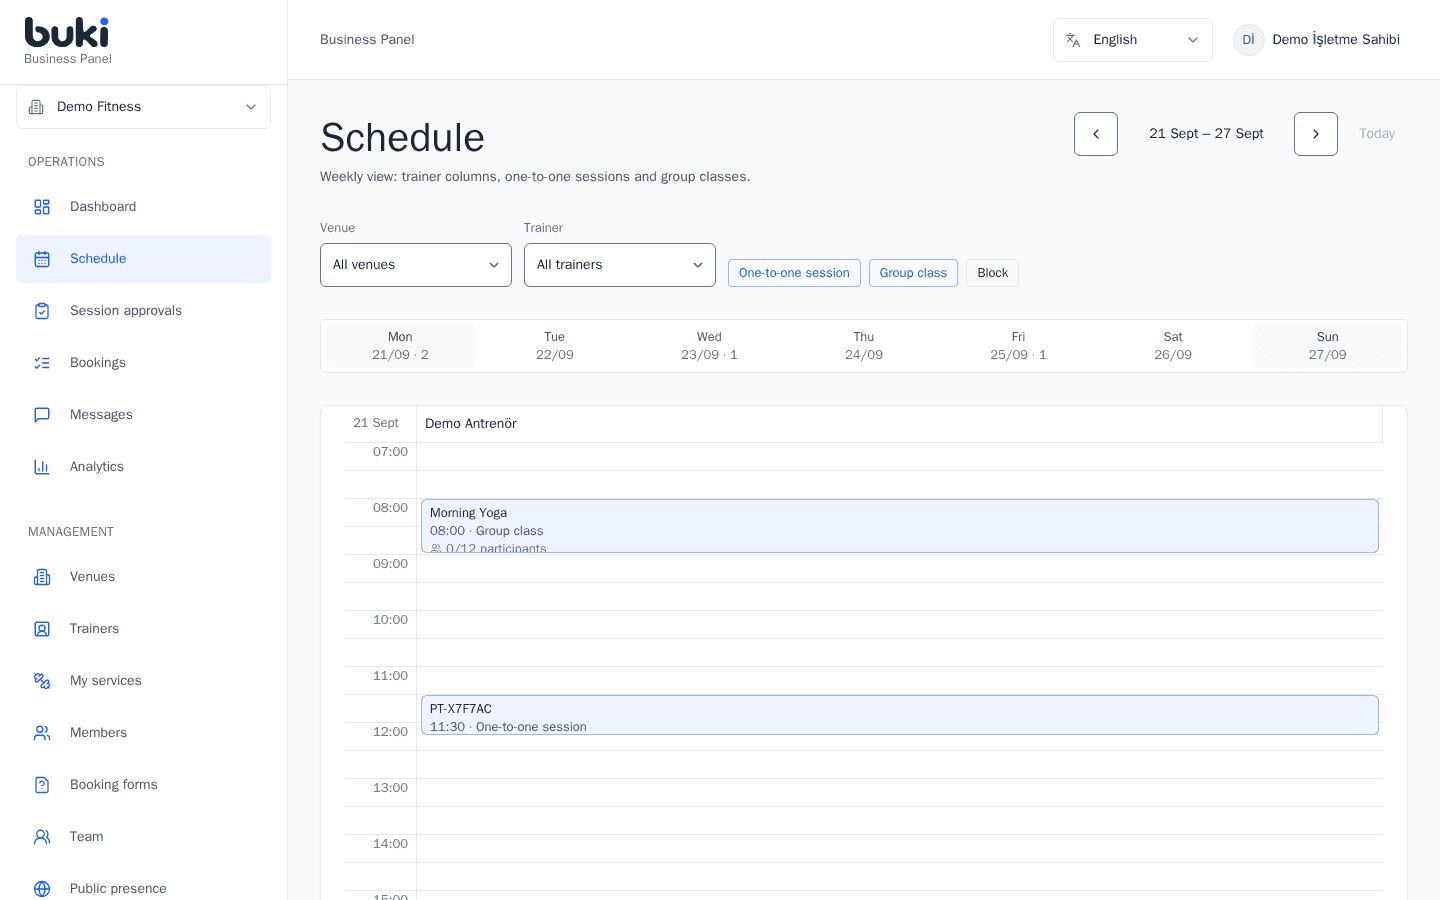Click the Session approvals clipboard icon
Viewport: 1440px width, 900px height.
click(x=42, y=311)
